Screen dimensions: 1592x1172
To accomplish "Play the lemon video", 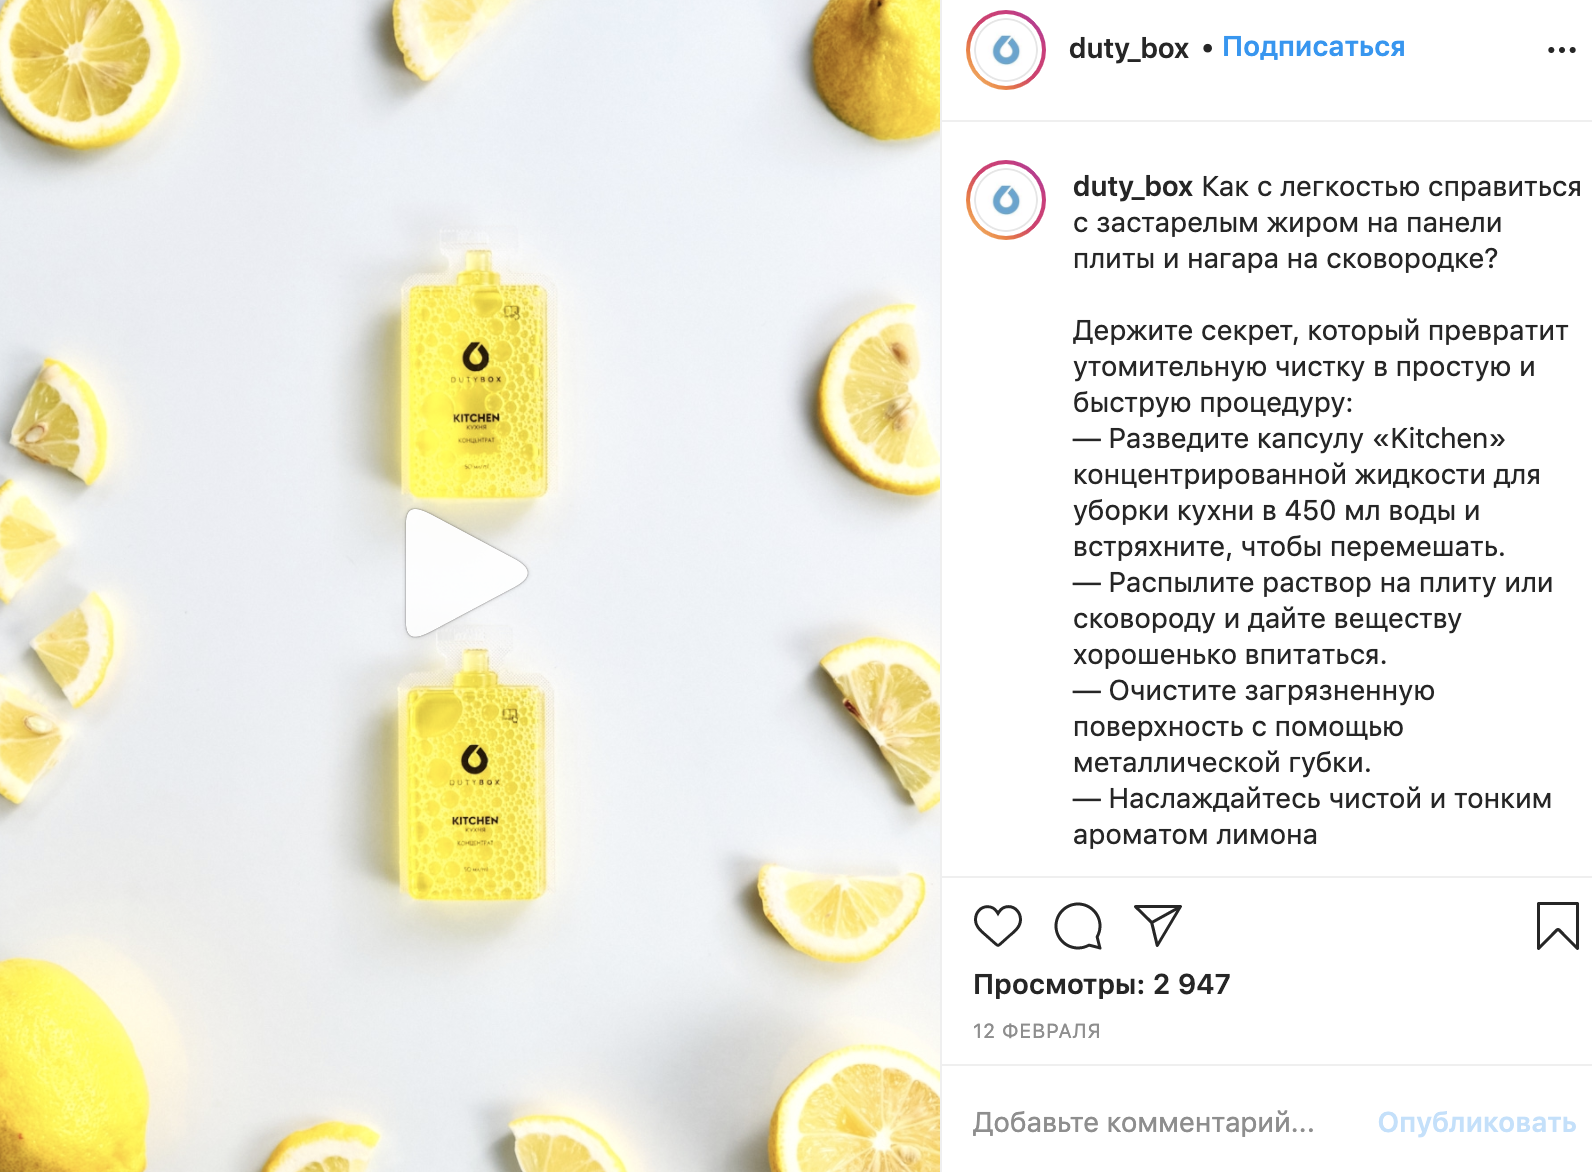I will (x=466, y=572).
